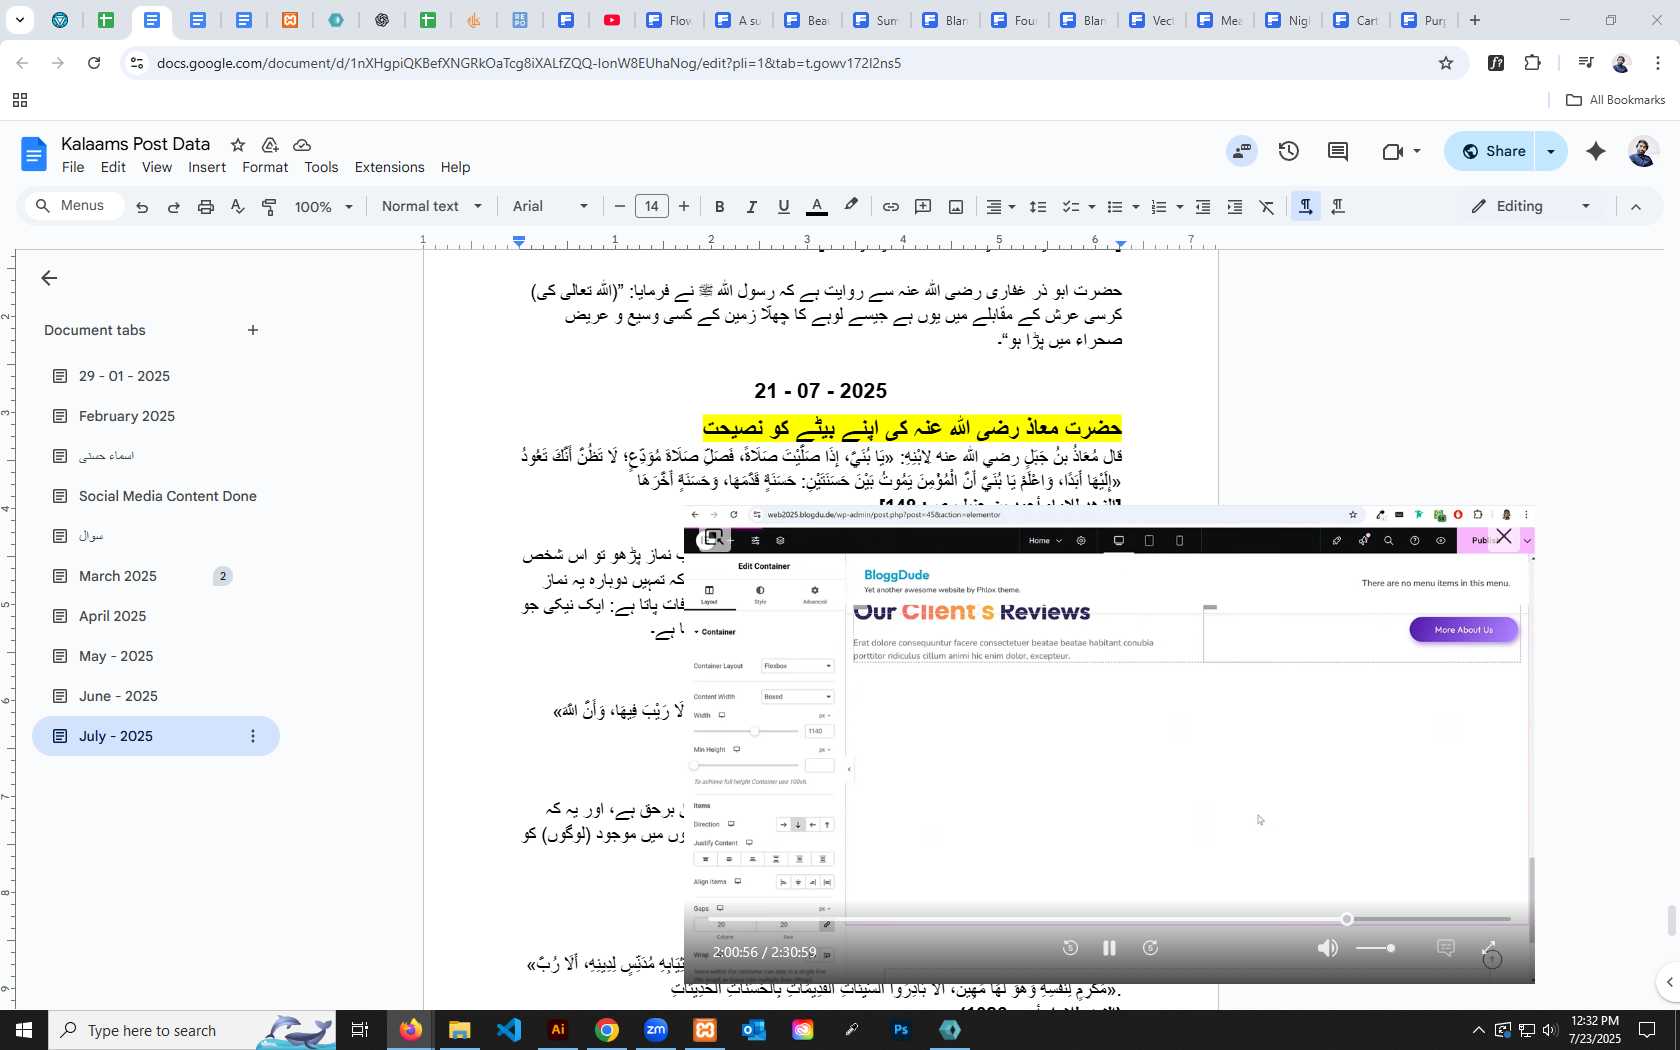This screenshot has width=1680, height=1050.
Task: Click the font size field showing 14
Action: 652,207
